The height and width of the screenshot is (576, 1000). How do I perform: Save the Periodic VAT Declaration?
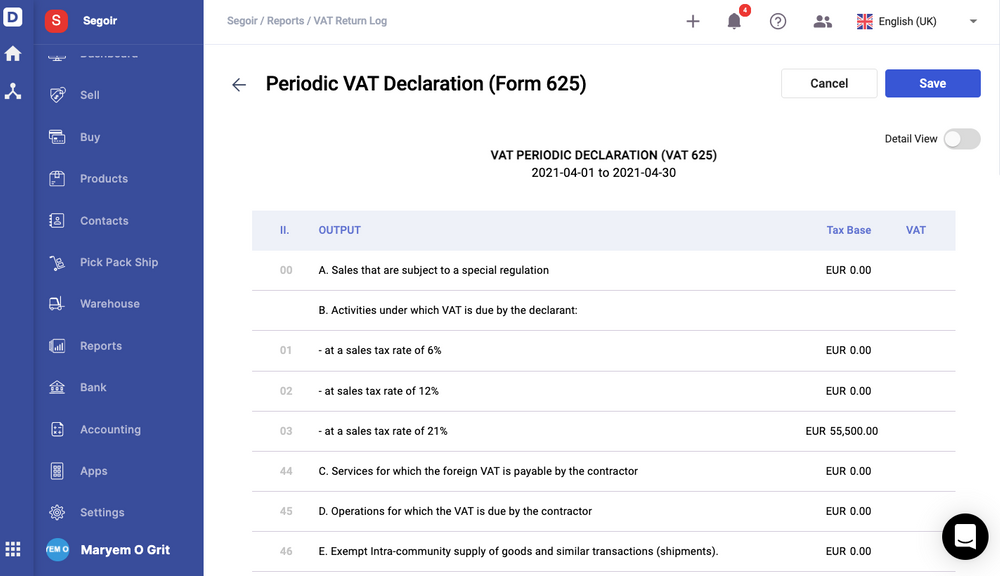click(932, 83)
